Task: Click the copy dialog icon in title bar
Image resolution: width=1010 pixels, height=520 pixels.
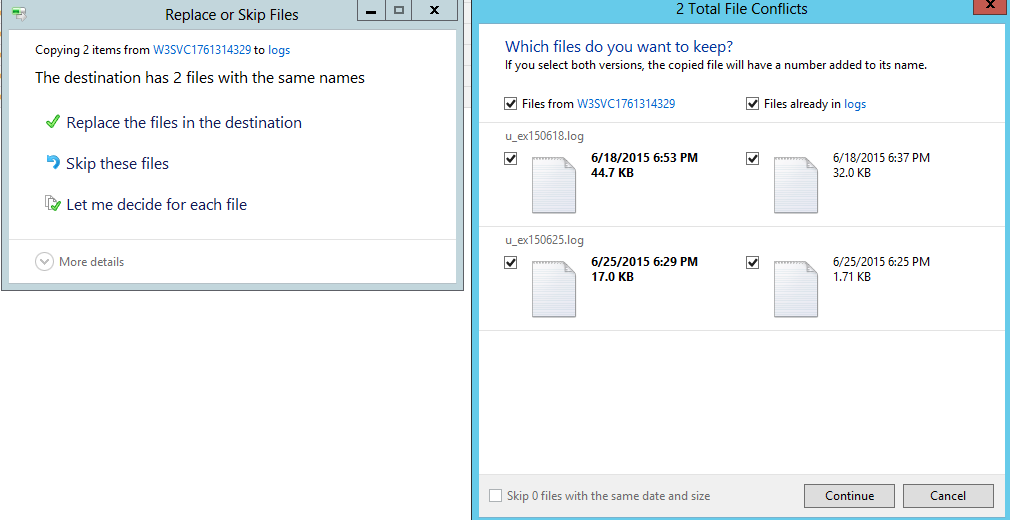Action: (x=19, y=13)
